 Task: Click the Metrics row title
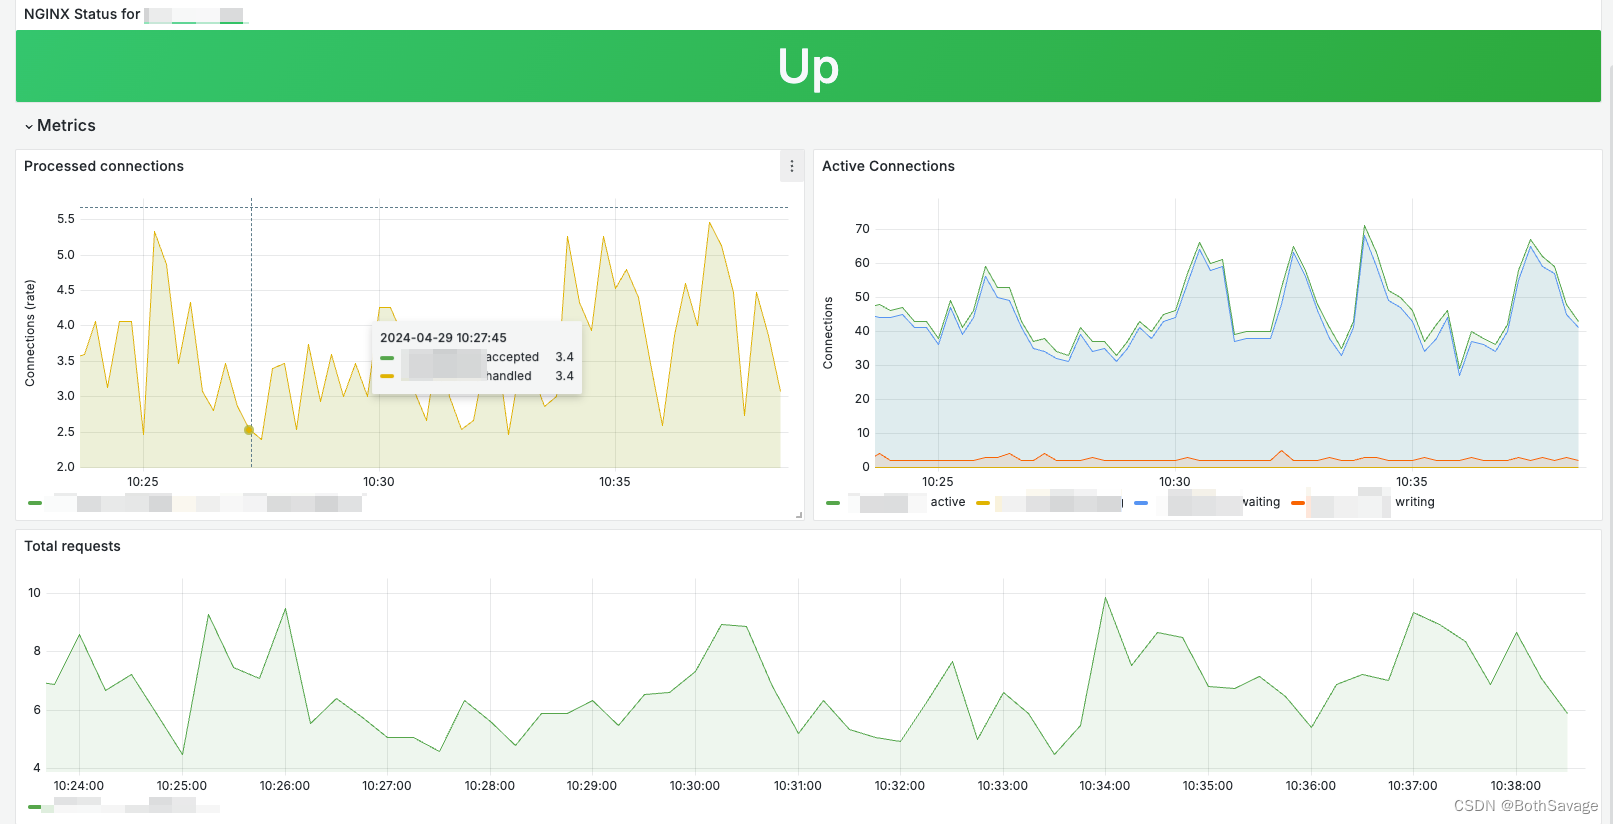(66, 126)
